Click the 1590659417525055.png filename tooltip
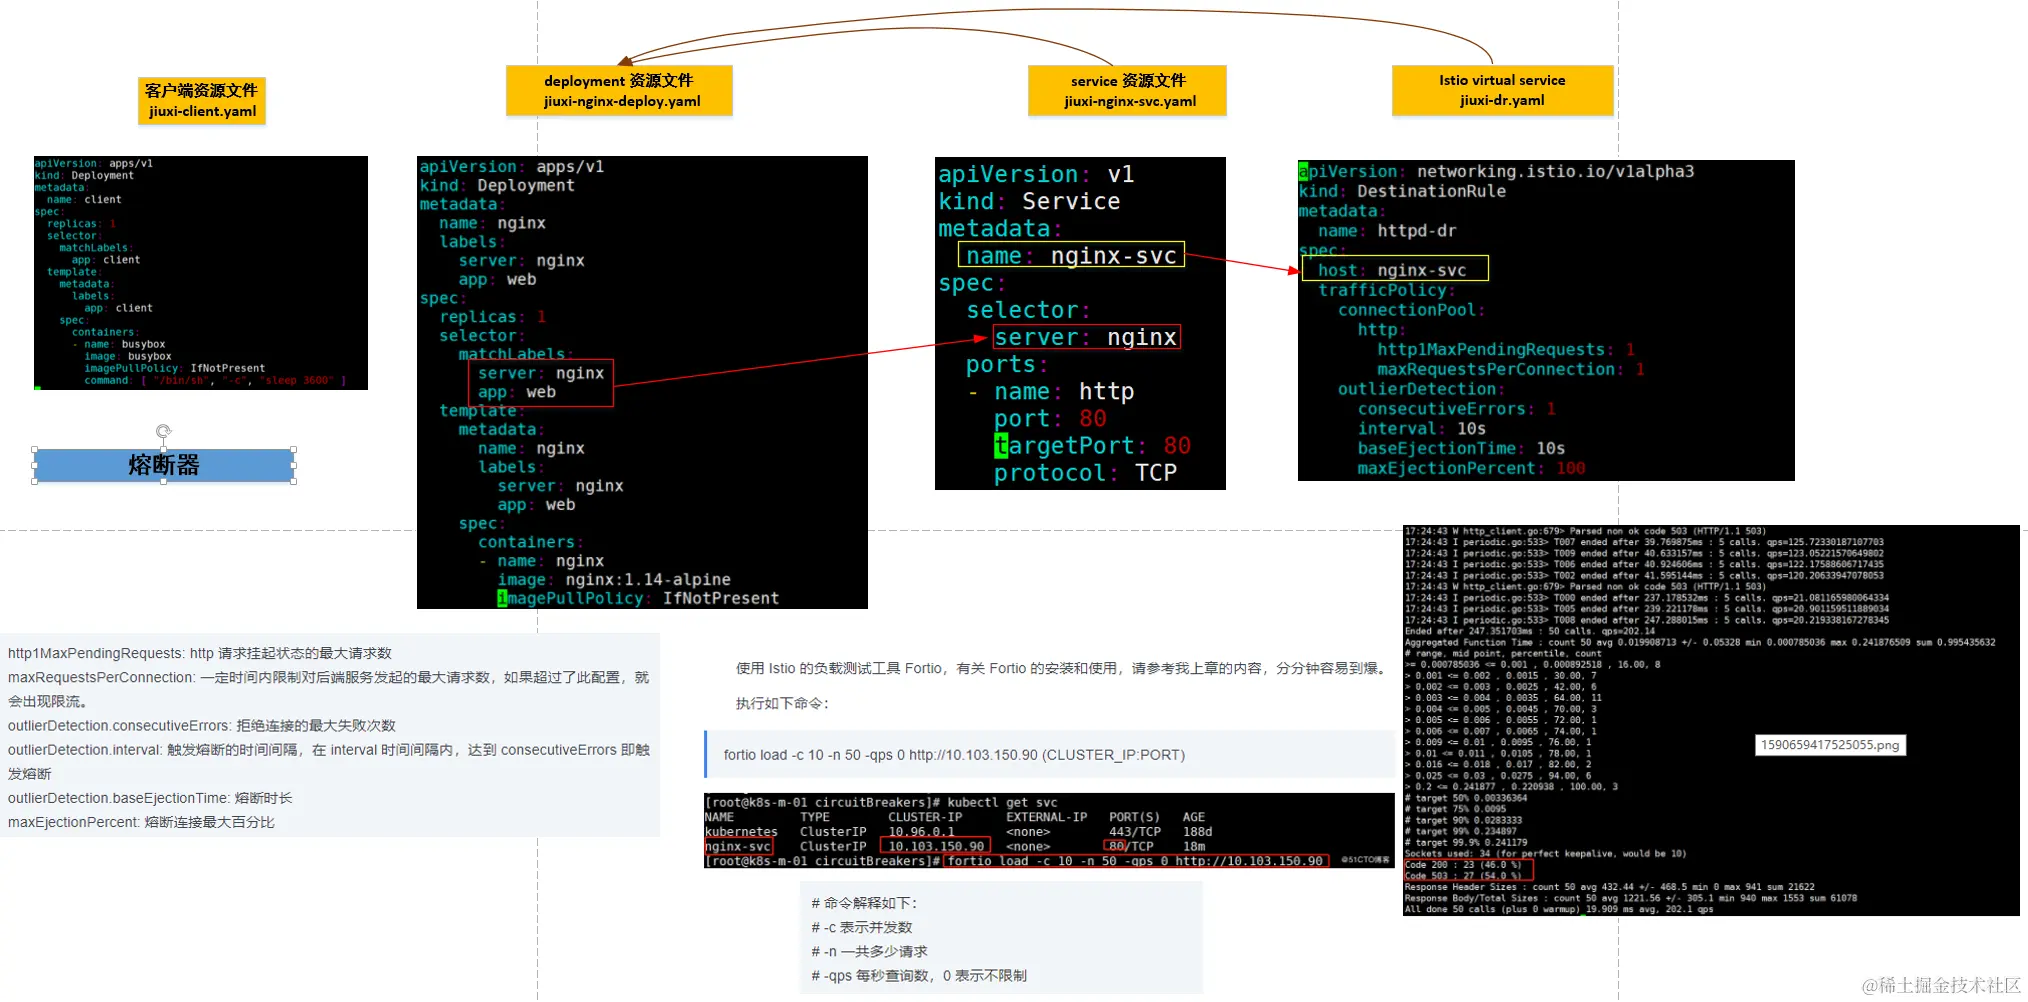 [x=1830, y=745]
